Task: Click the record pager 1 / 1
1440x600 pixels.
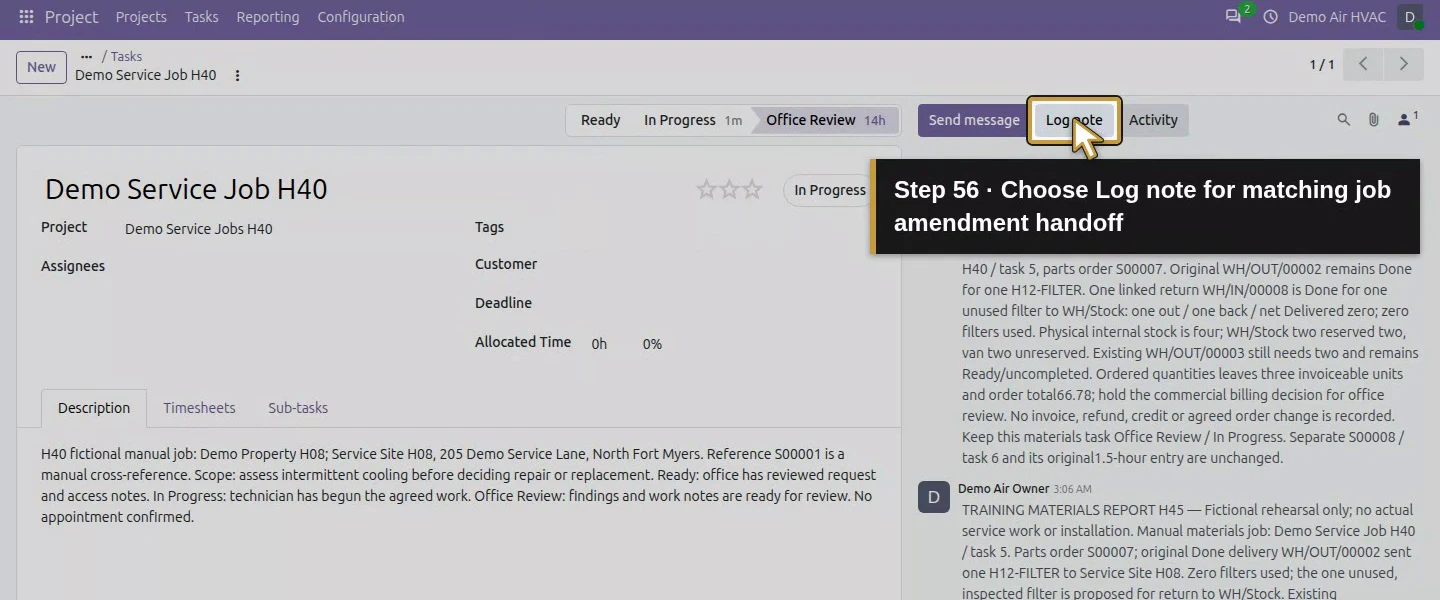Action: point(1322,65)
